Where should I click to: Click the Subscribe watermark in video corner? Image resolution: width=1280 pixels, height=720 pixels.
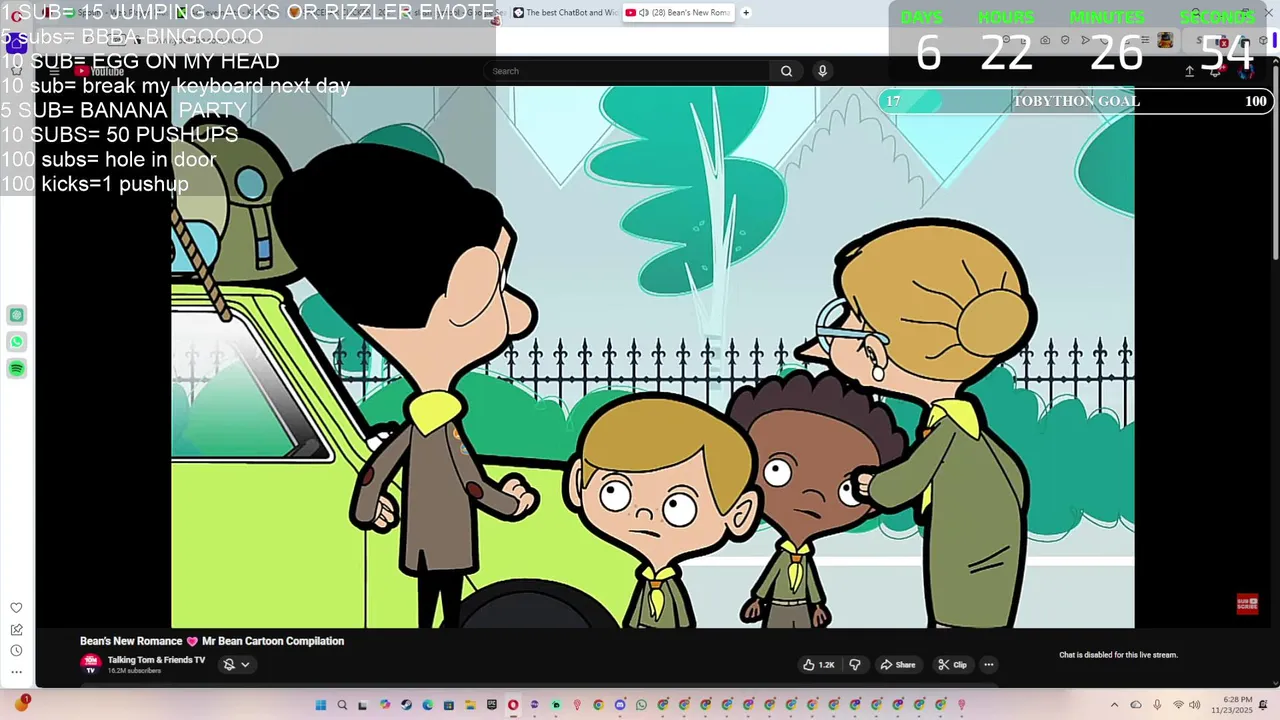pos(1247,604)
